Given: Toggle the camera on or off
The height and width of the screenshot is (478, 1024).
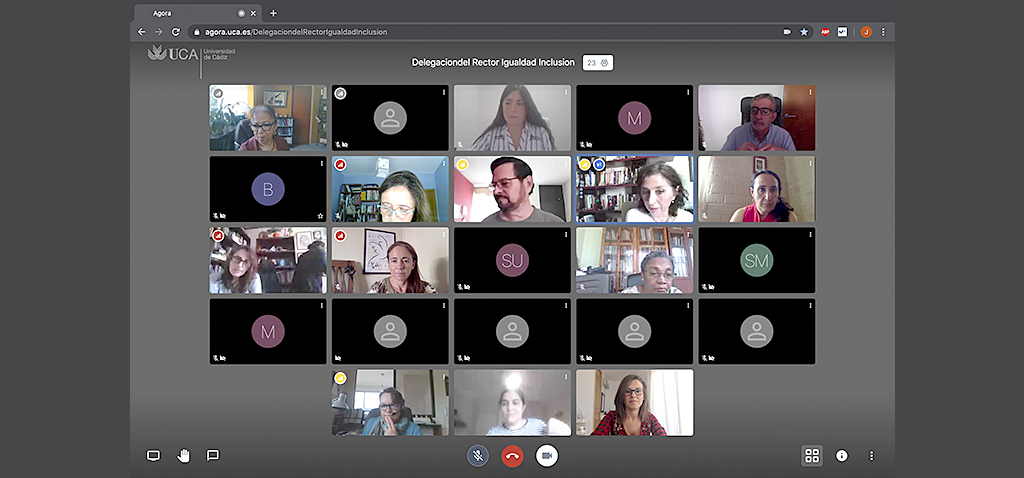Looking at the screenshot, I should click(546, 456).
